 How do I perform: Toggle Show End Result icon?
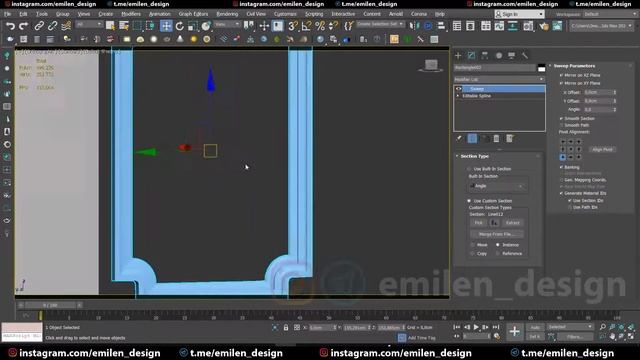472,139
